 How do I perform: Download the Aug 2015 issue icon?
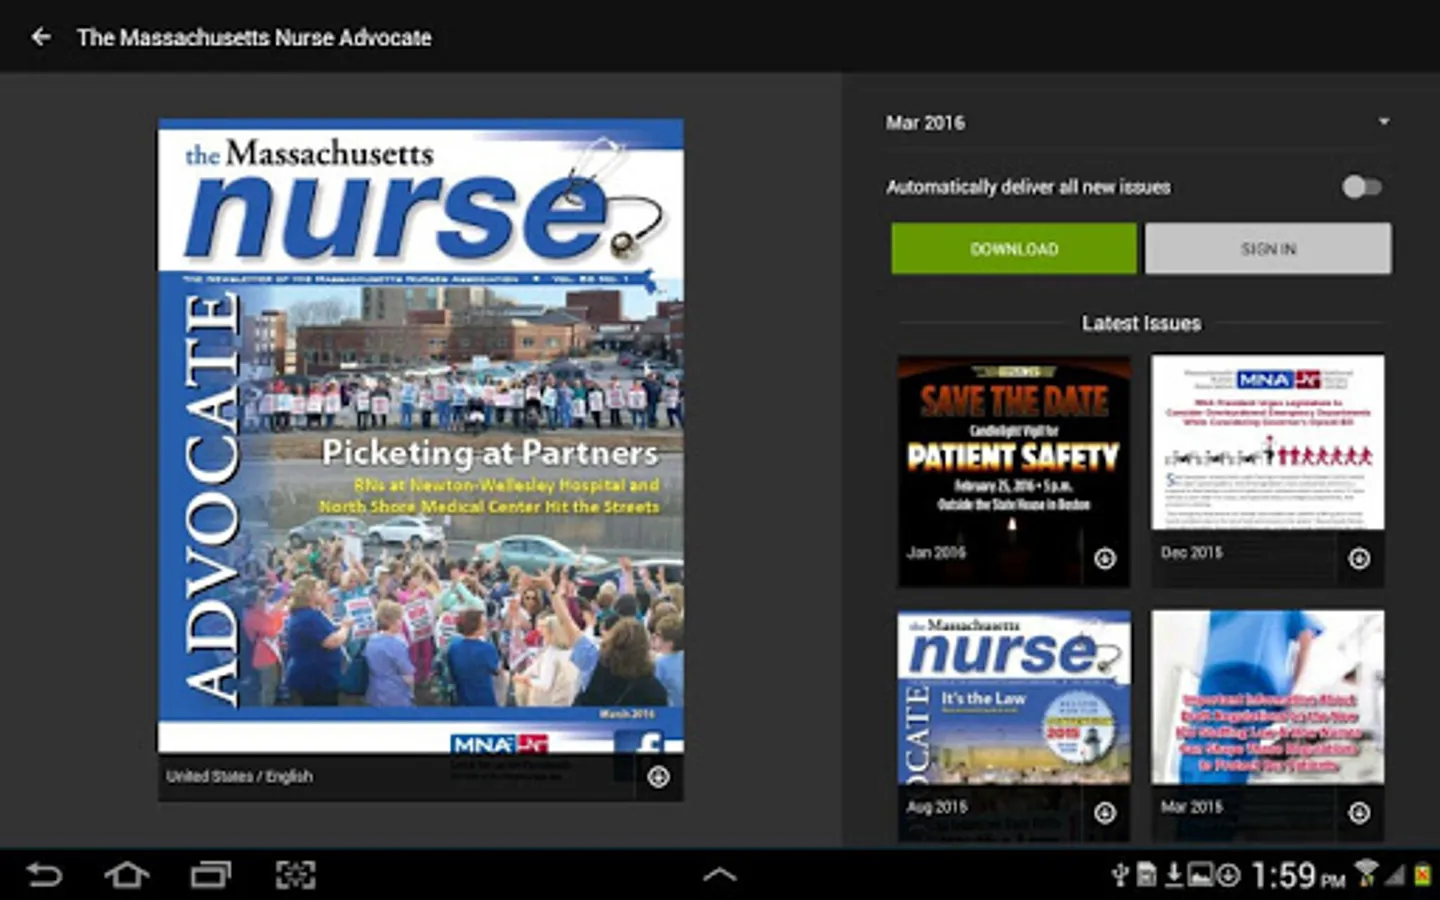(x=1105, y=813)
